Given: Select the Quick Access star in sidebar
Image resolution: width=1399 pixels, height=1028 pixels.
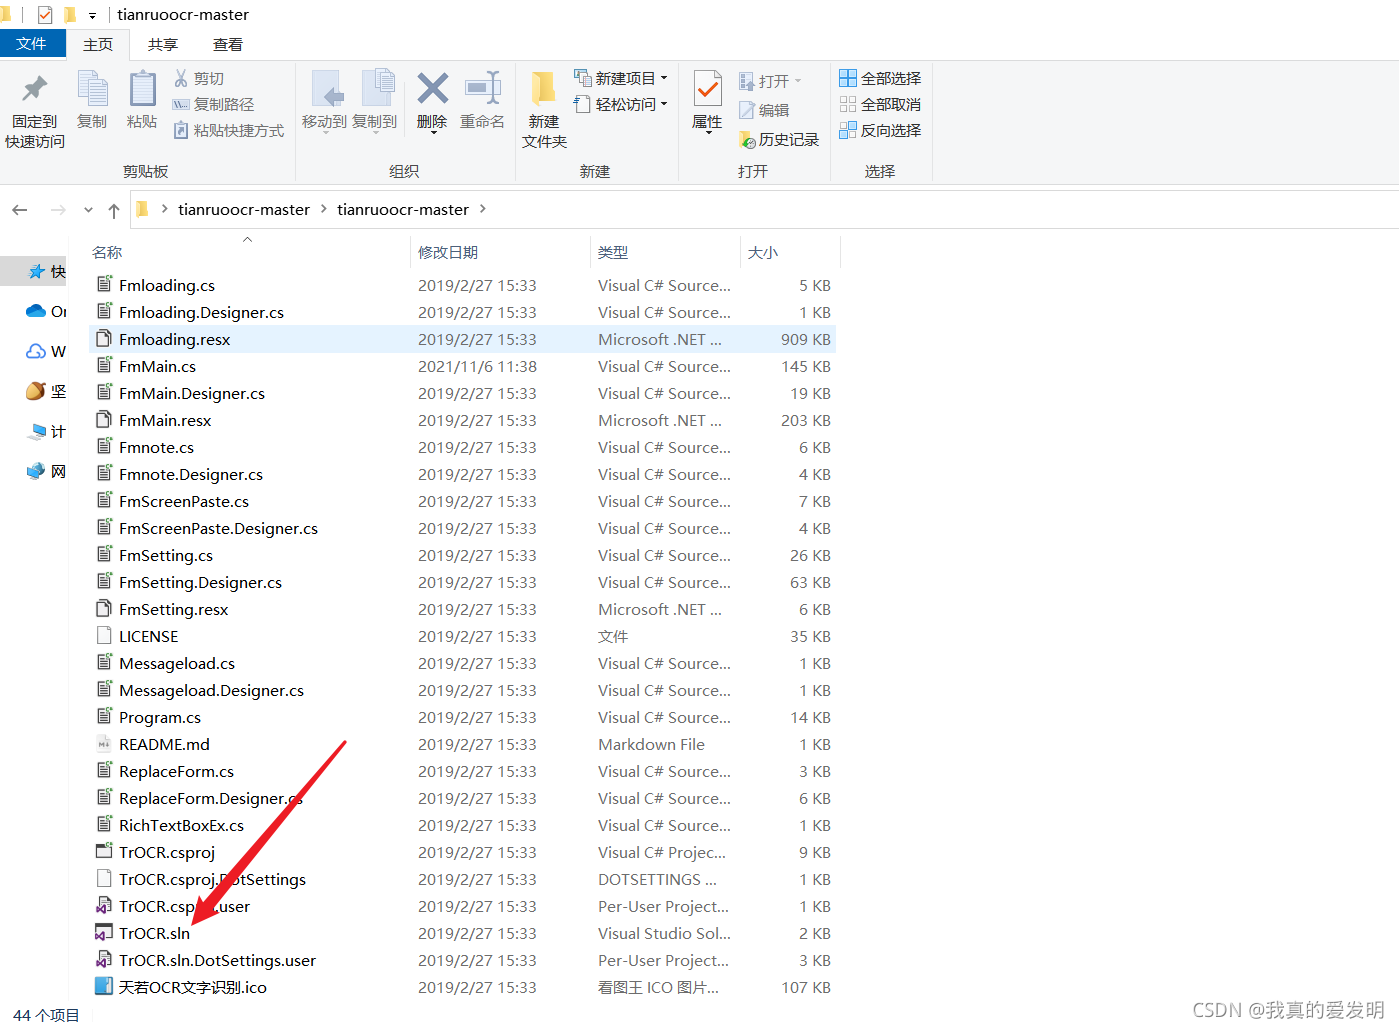Looking at the screenshot, I should pyautogui.click(x=37, y=271).
